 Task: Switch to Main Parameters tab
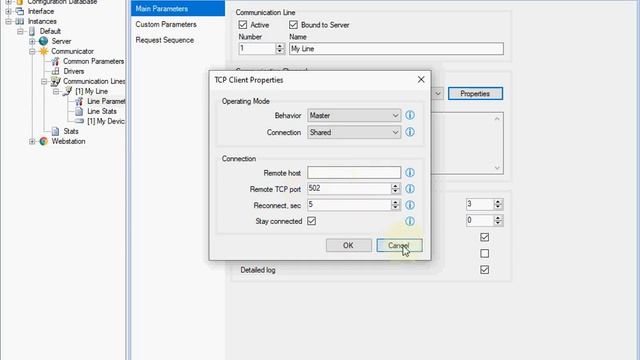(178, 9)
